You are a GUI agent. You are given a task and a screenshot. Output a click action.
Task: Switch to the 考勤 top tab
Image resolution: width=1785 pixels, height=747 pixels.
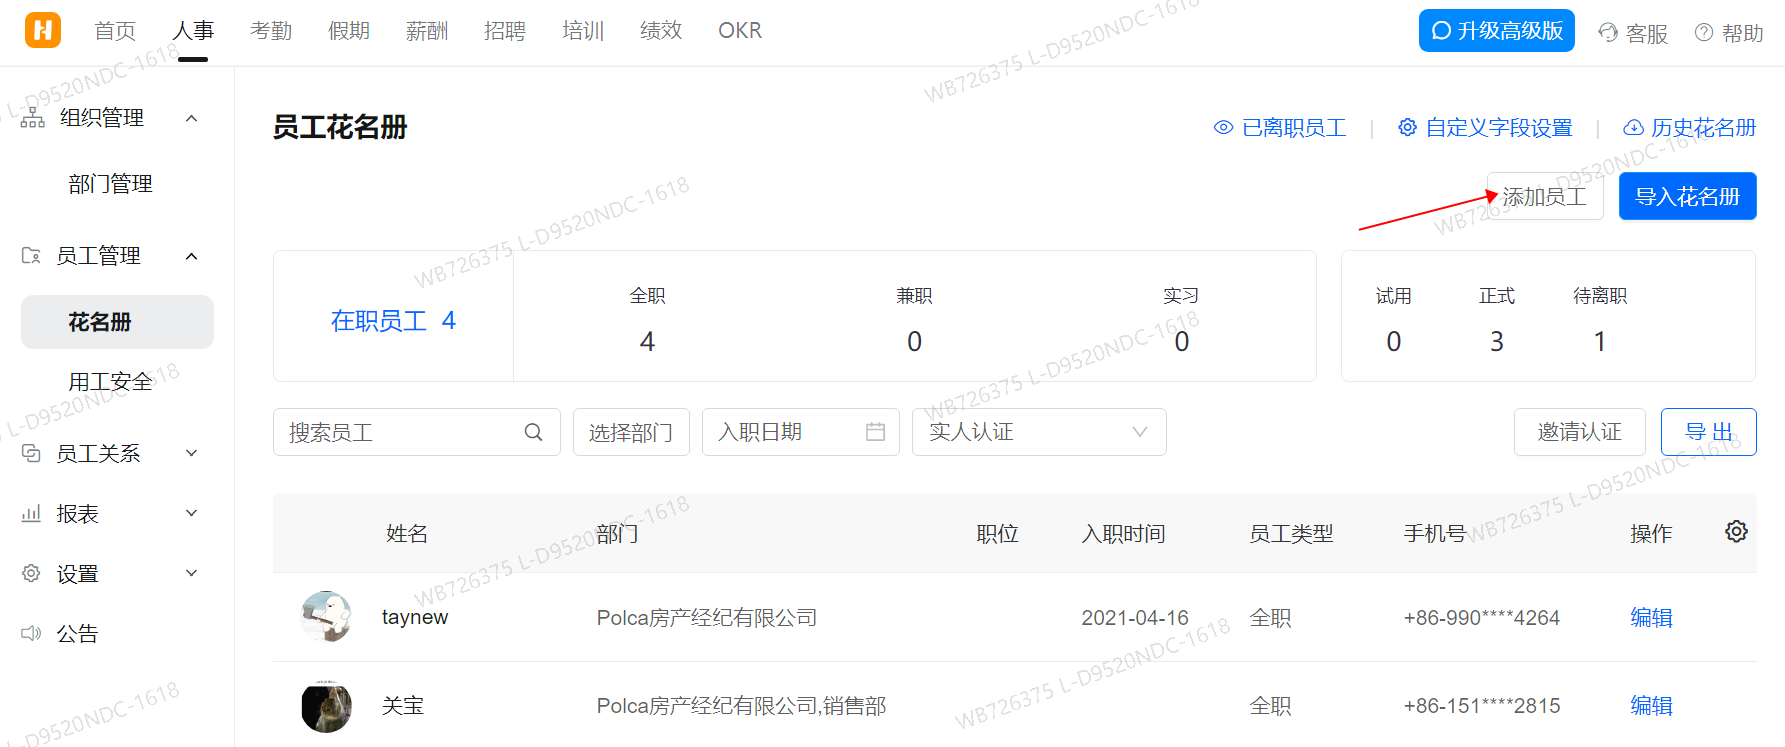pos(271,31)
